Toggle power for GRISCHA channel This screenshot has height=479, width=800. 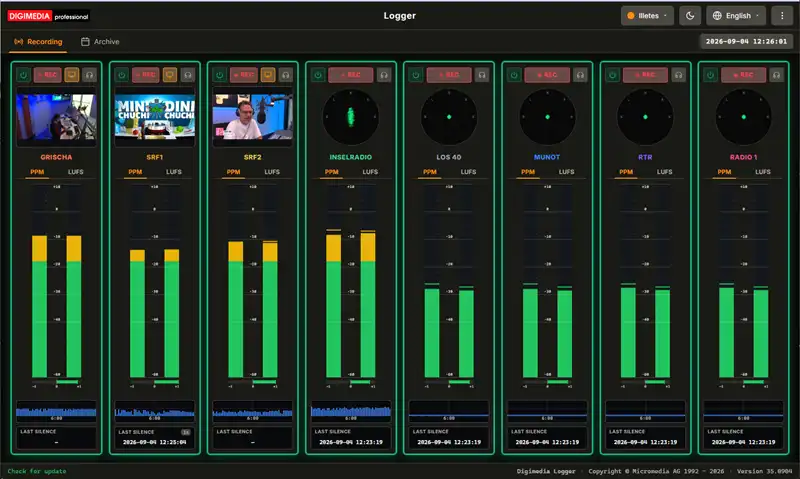[x=23, y=75]
